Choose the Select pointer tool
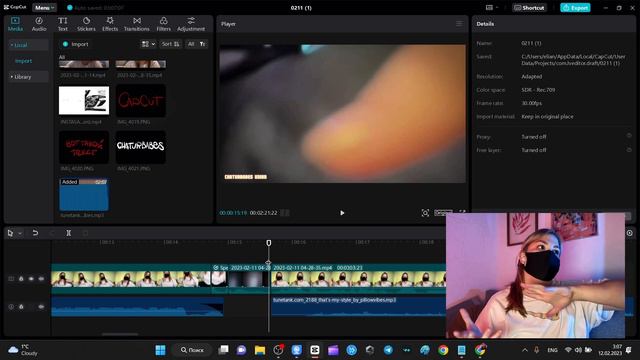 pyautogui.click(x=10, y=233)
